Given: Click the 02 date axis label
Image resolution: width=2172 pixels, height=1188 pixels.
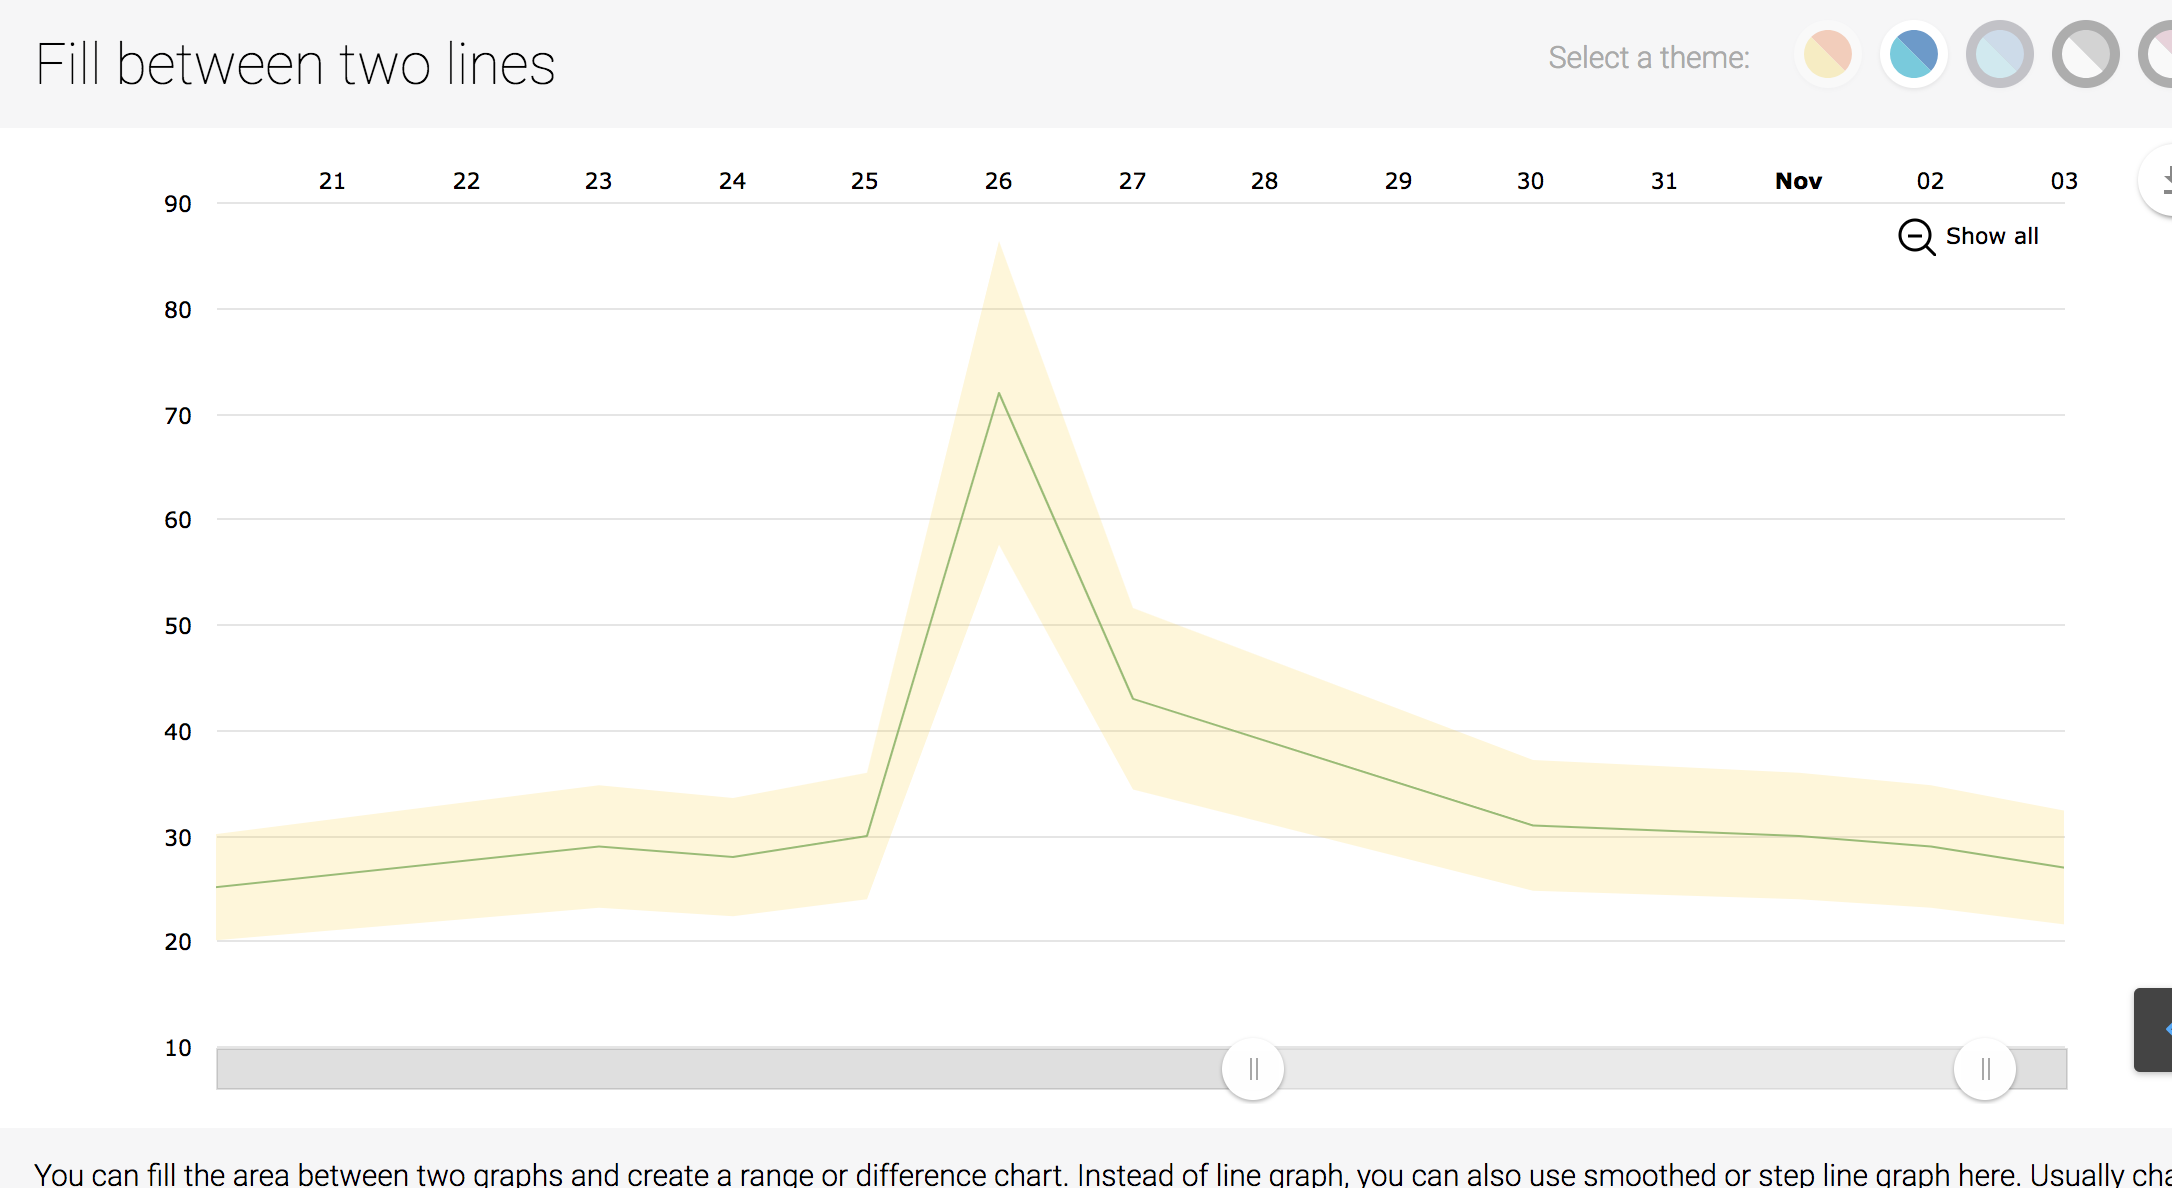Looking at the screenshot, I should click(x=1929, y=181).
